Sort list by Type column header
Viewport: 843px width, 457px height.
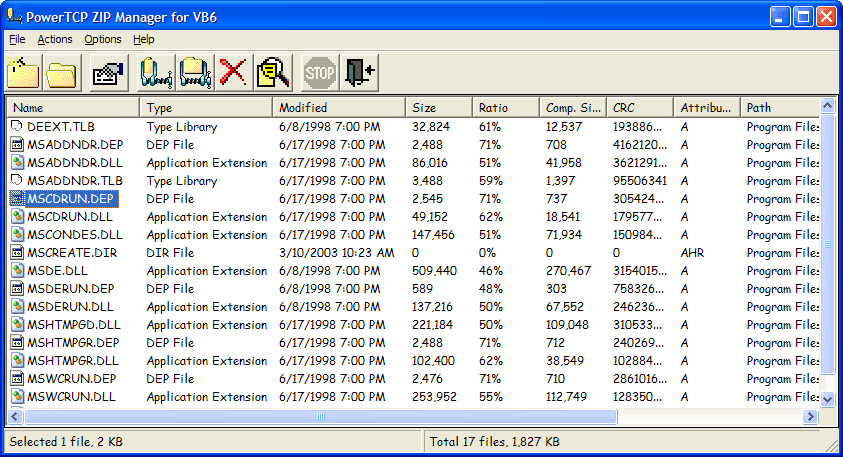click(206, 108)
